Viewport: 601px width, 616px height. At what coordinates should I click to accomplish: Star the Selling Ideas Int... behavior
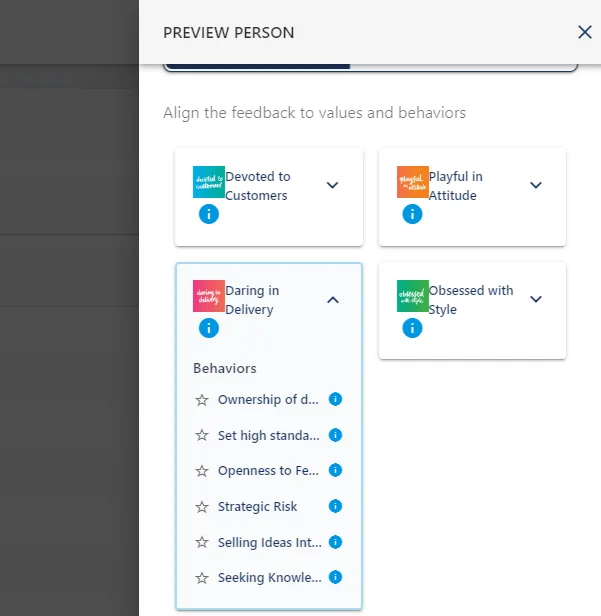202,543
